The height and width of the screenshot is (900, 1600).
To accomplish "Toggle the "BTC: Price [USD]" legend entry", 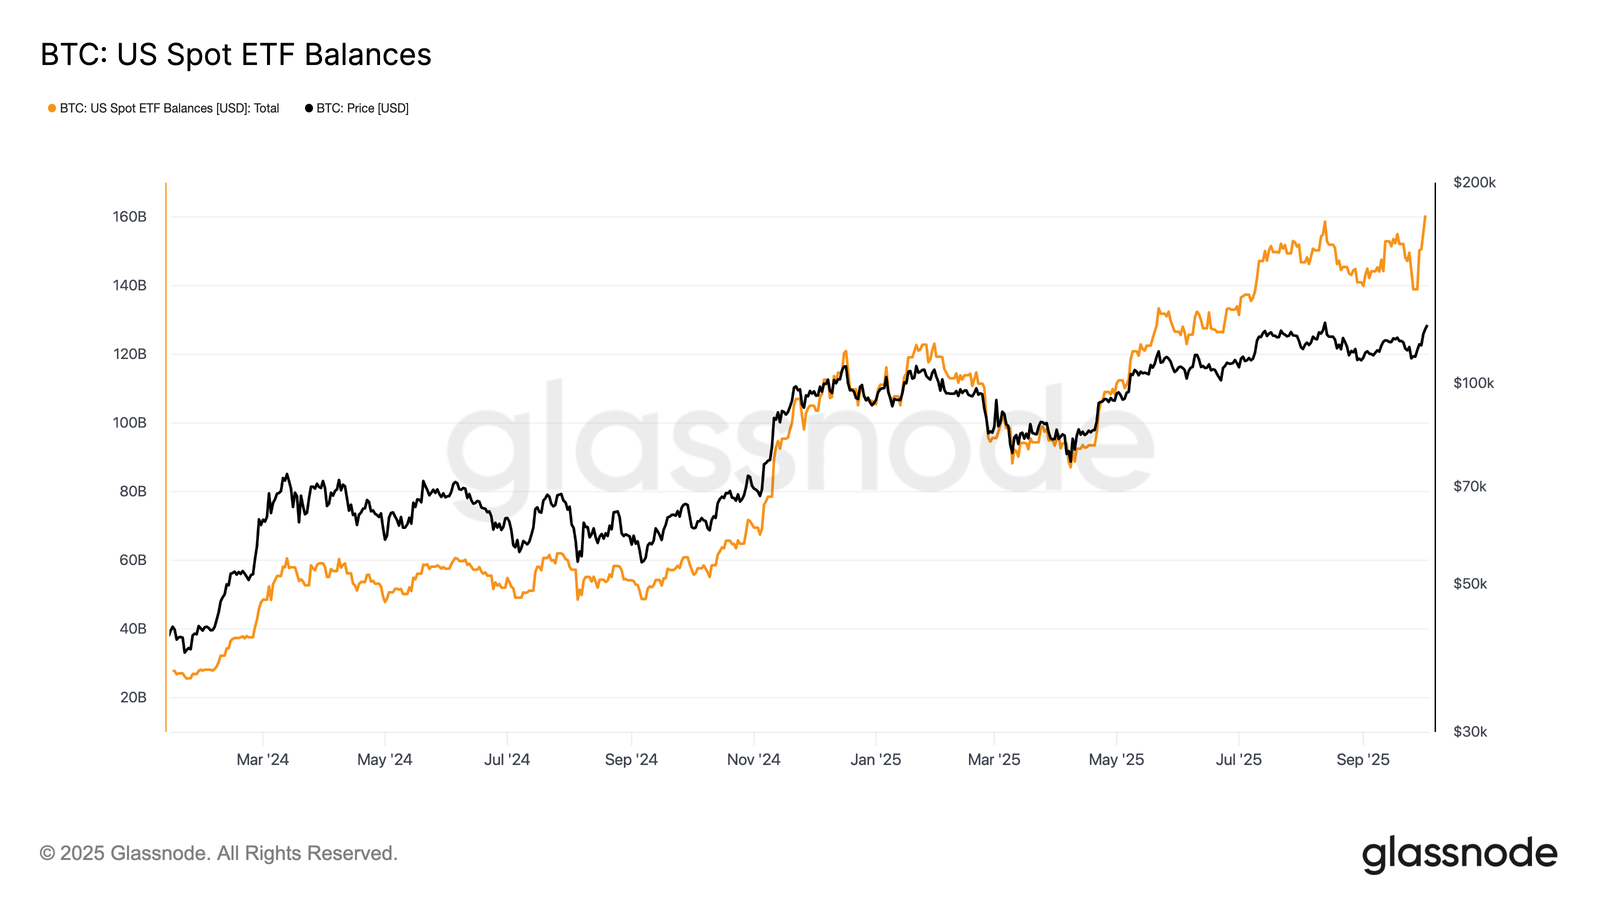I will (x=362, y=108).
